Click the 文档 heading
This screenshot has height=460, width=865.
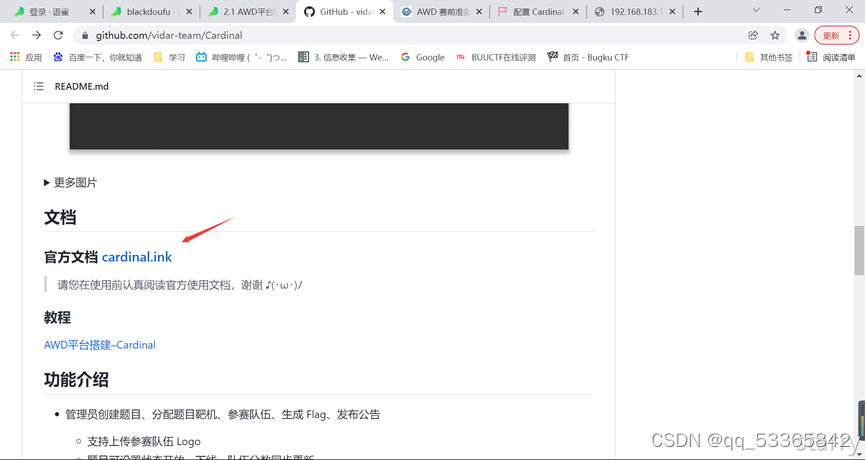click(x=60, y=217)
